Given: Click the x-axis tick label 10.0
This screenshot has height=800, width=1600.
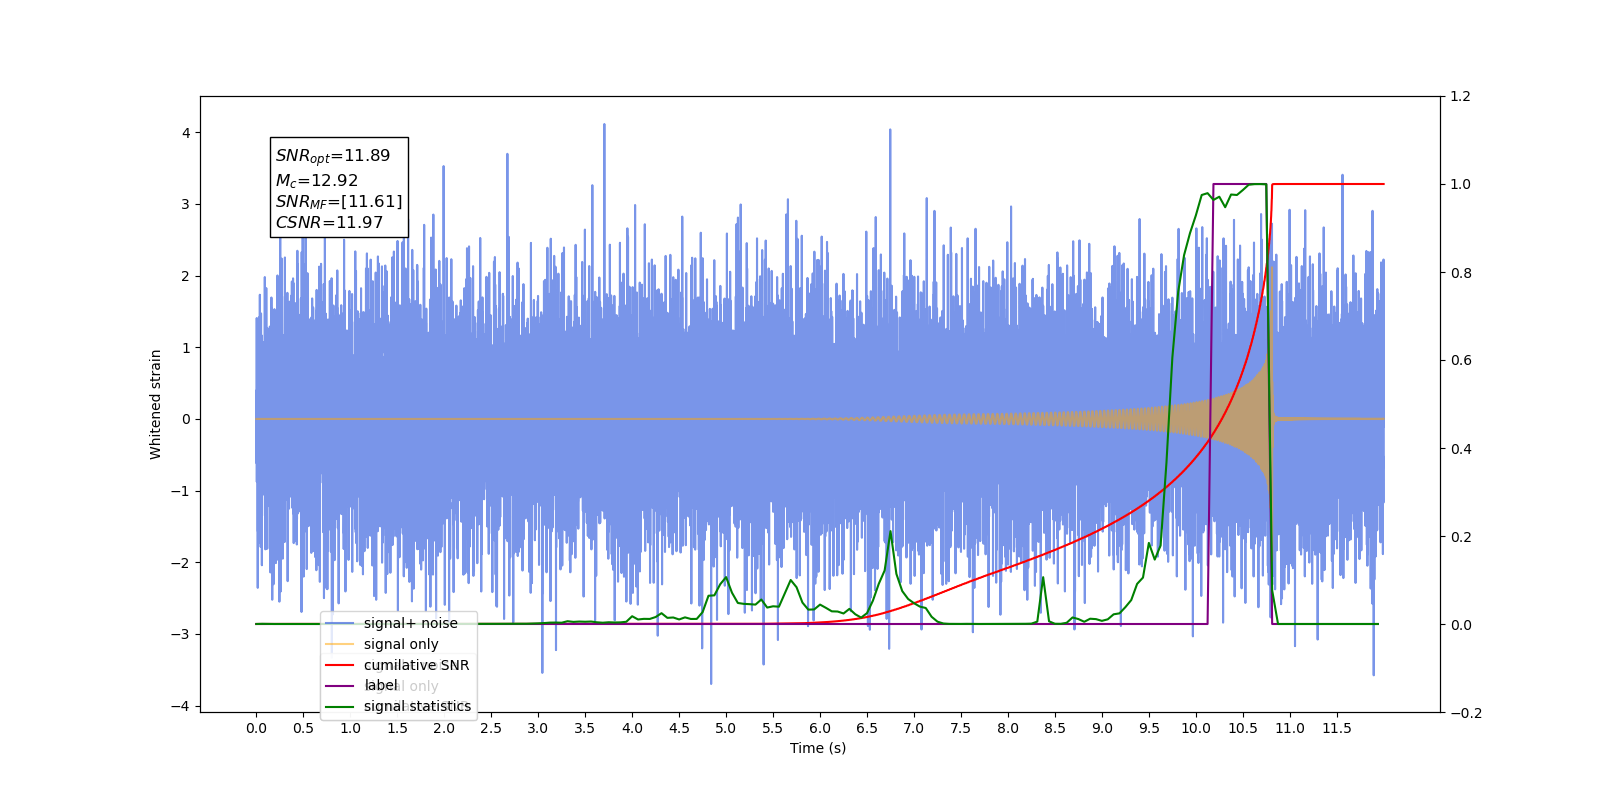Looking at the screenshot, I should (x=1196, y=728).
